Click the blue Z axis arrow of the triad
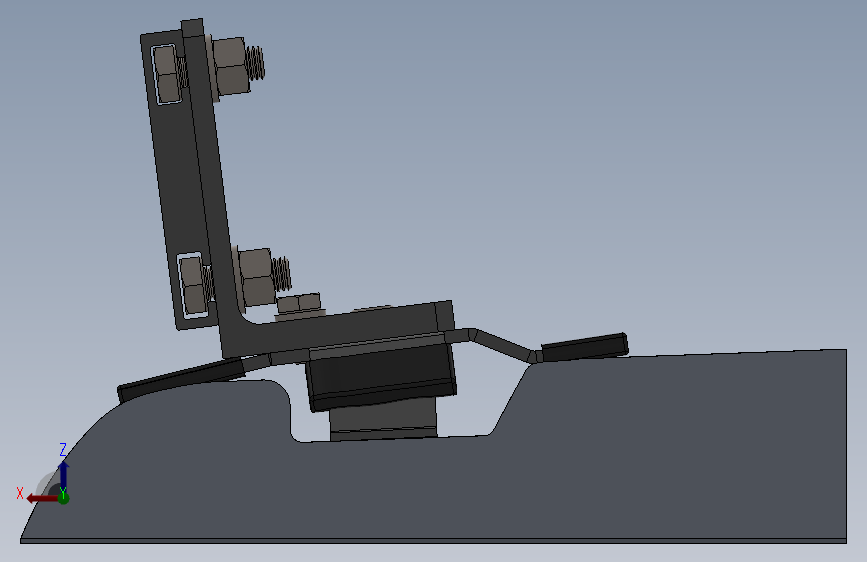This screenshot has width=867, height=562. pyautogui.click(x=64, y=476)
